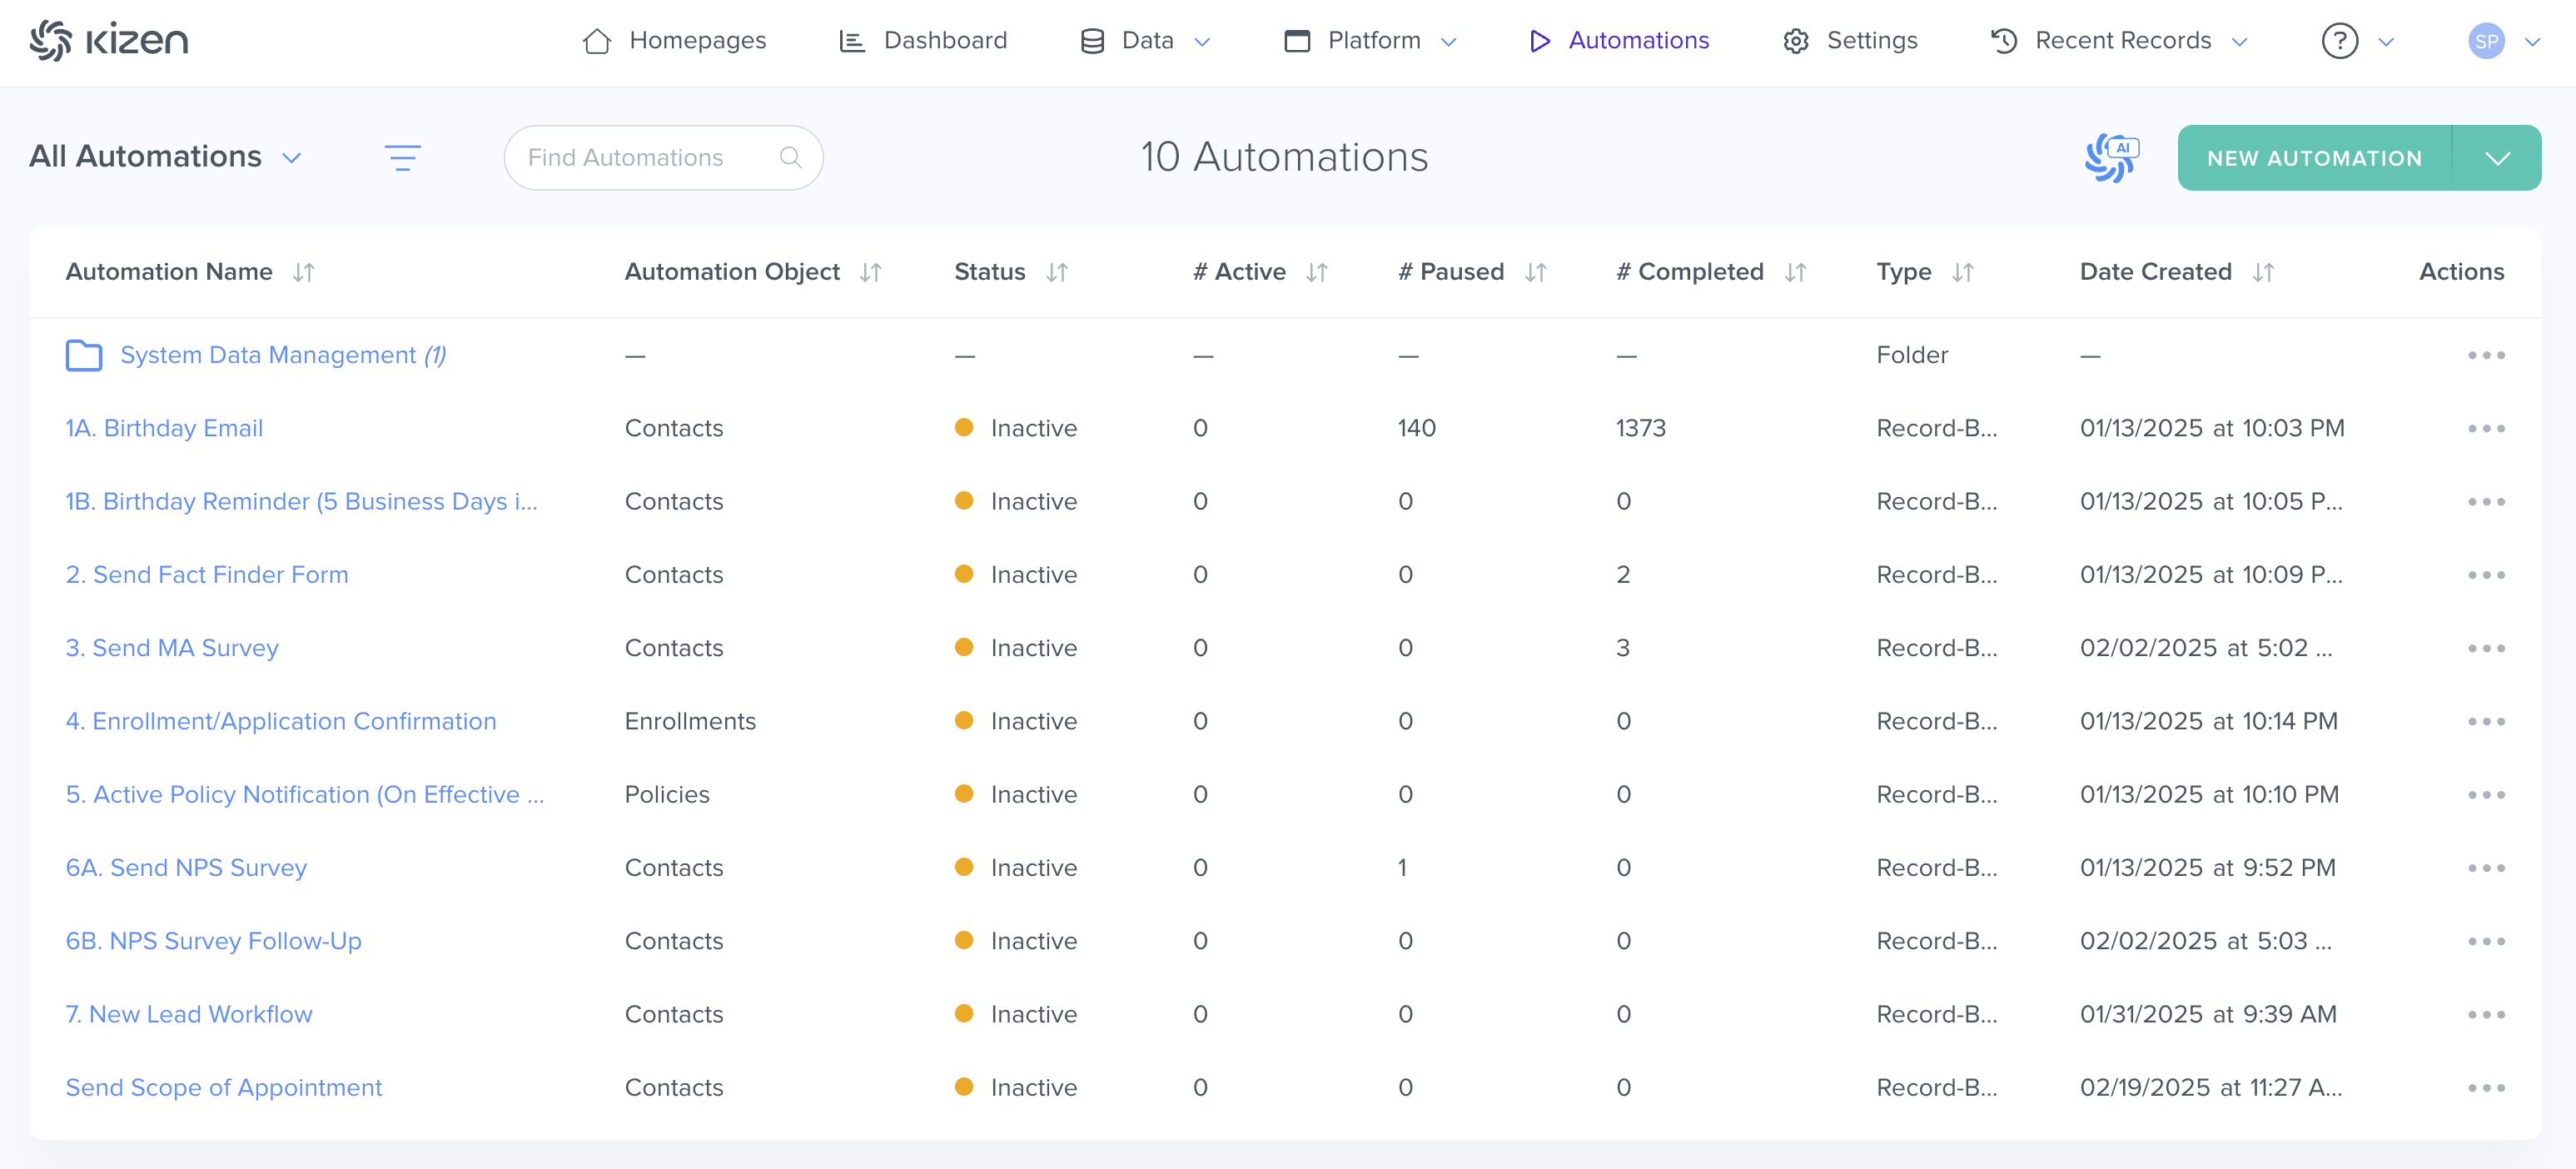This screenshot has height=1169, width=2576.
Task: Open actions menu for 7. New Lead Workflow
Action: 2485,1014
